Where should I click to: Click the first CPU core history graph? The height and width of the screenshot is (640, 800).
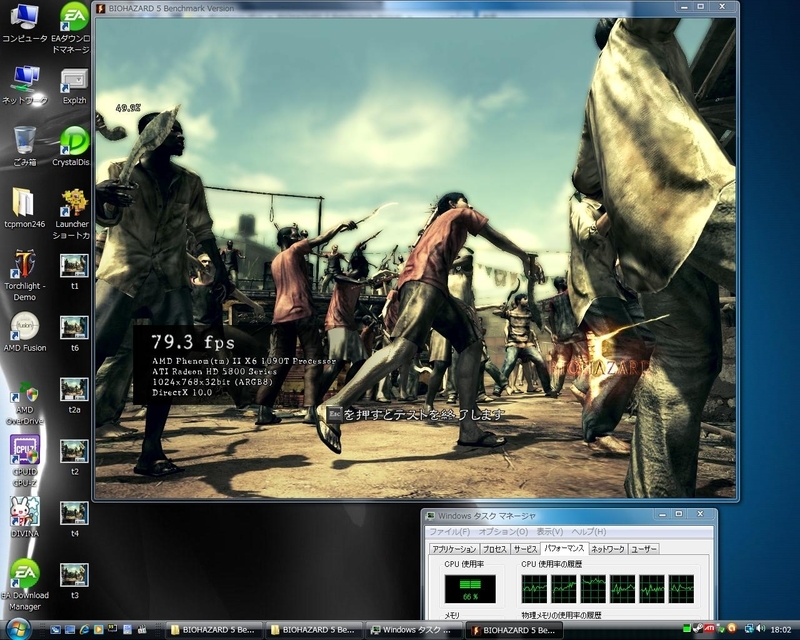[x=534, y=588]
